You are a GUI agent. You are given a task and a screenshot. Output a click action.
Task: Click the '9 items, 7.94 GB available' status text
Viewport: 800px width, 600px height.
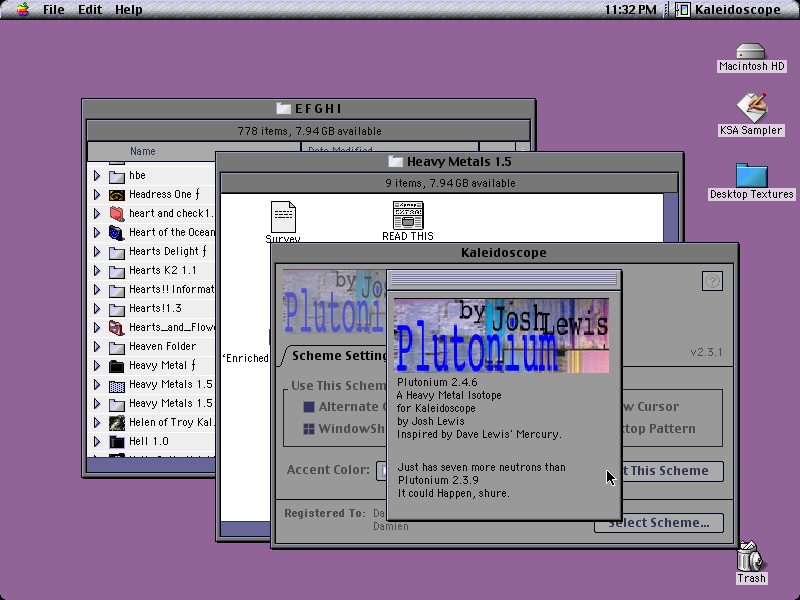click(x=450, y=183)
